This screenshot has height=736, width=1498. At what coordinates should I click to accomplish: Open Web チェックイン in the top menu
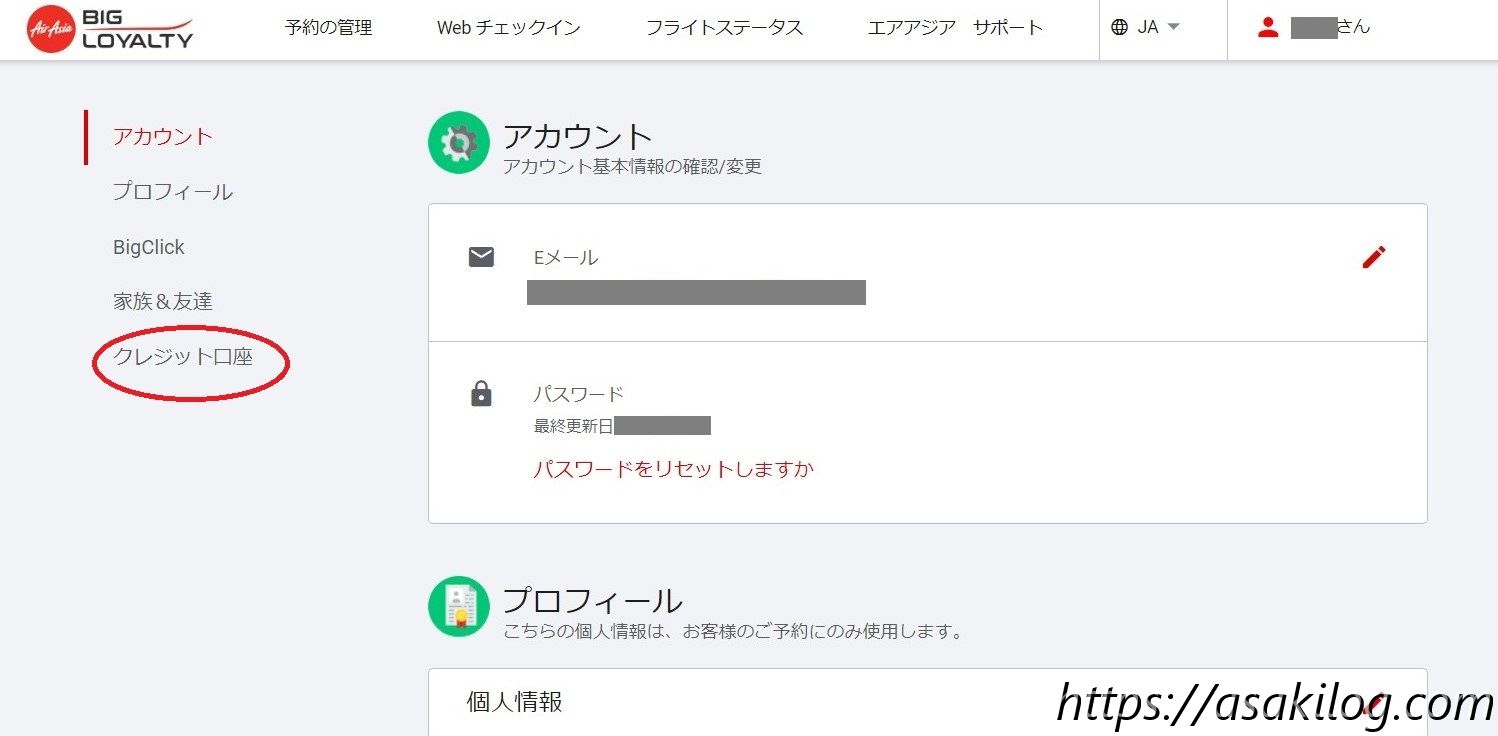(x=509, y=28)
